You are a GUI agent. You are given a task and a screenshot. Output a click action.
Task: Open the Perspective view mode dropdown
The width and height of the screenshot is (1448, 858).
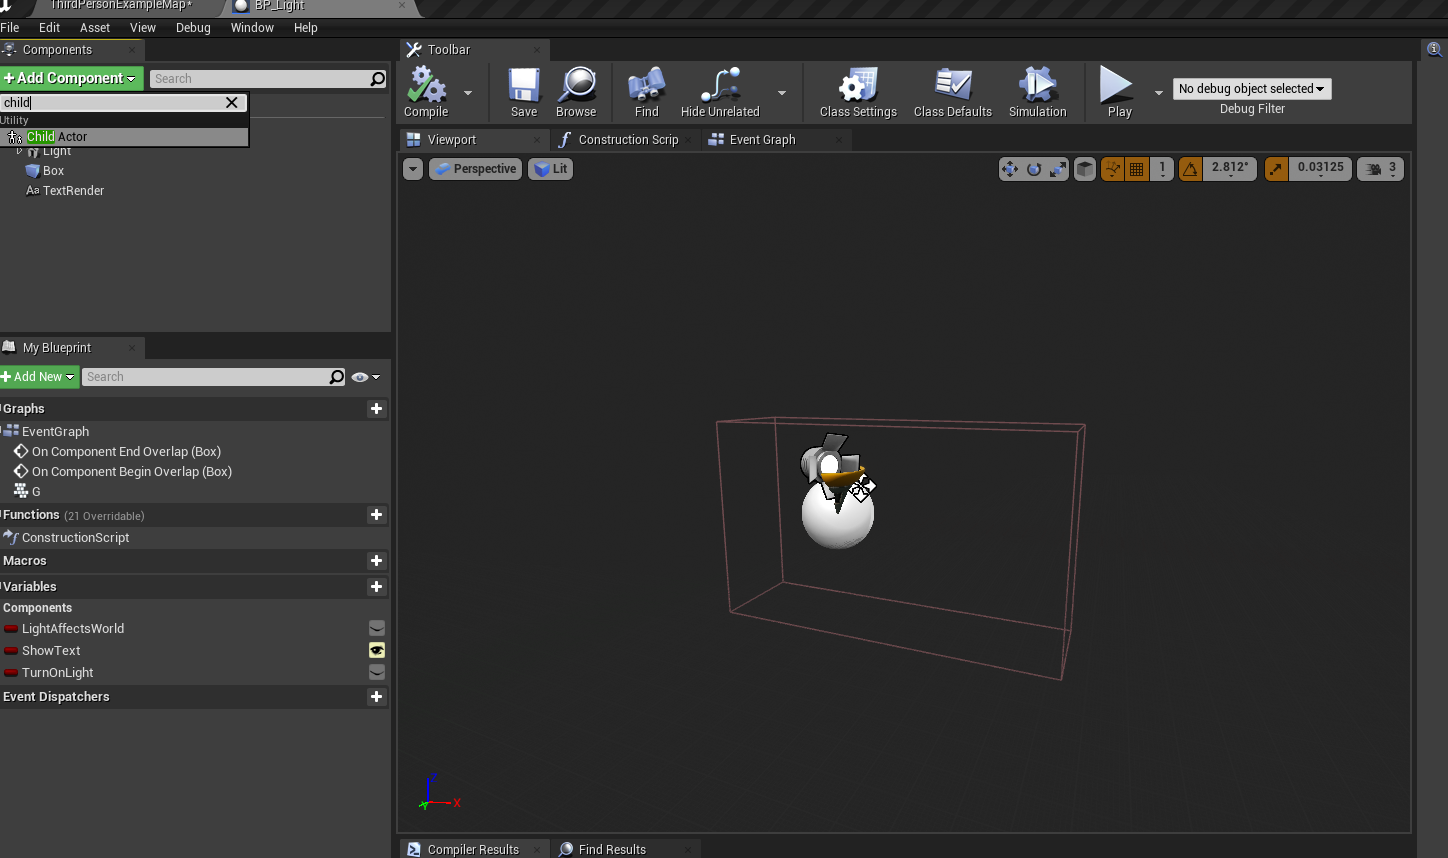click(x=476, y=169)
